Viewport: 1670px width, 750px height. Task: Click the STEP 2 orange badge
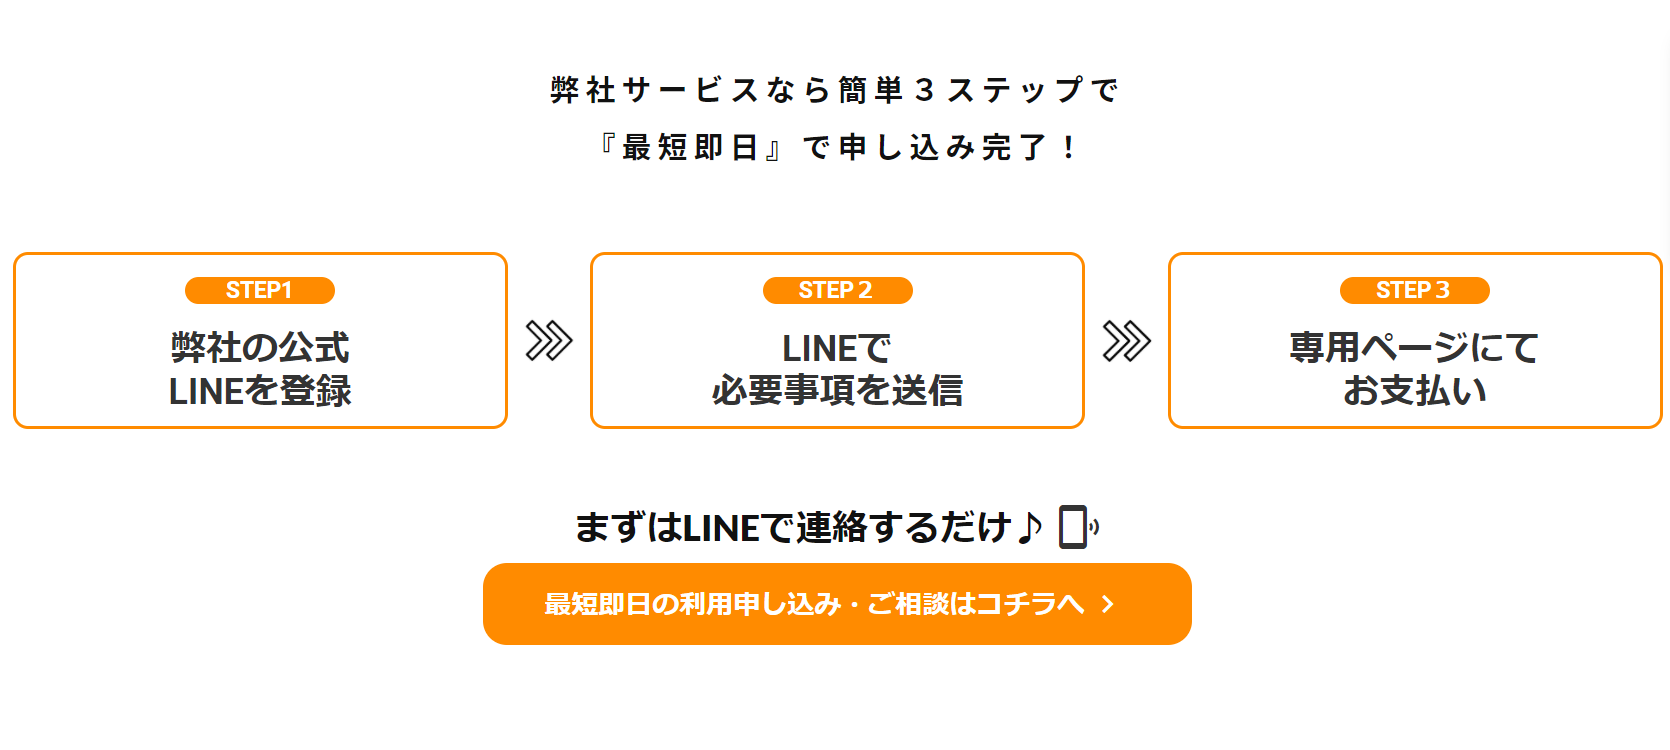coord(837,291)
